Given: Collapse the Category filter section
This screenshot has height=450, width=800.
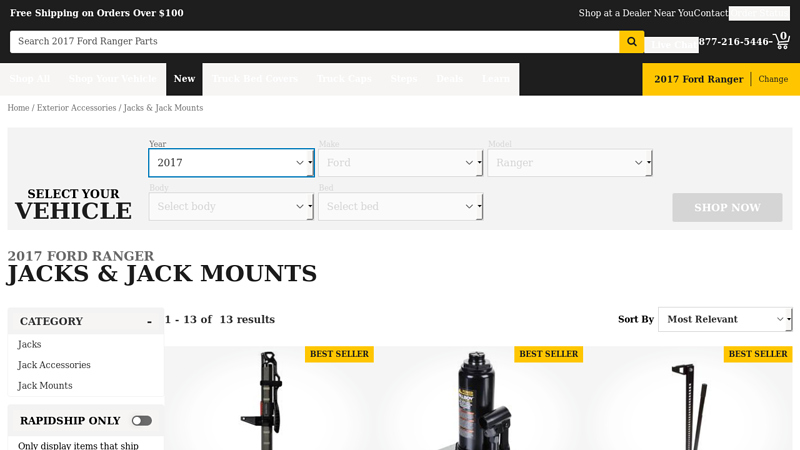Looking at the screenshot, I should coord(149,321).
